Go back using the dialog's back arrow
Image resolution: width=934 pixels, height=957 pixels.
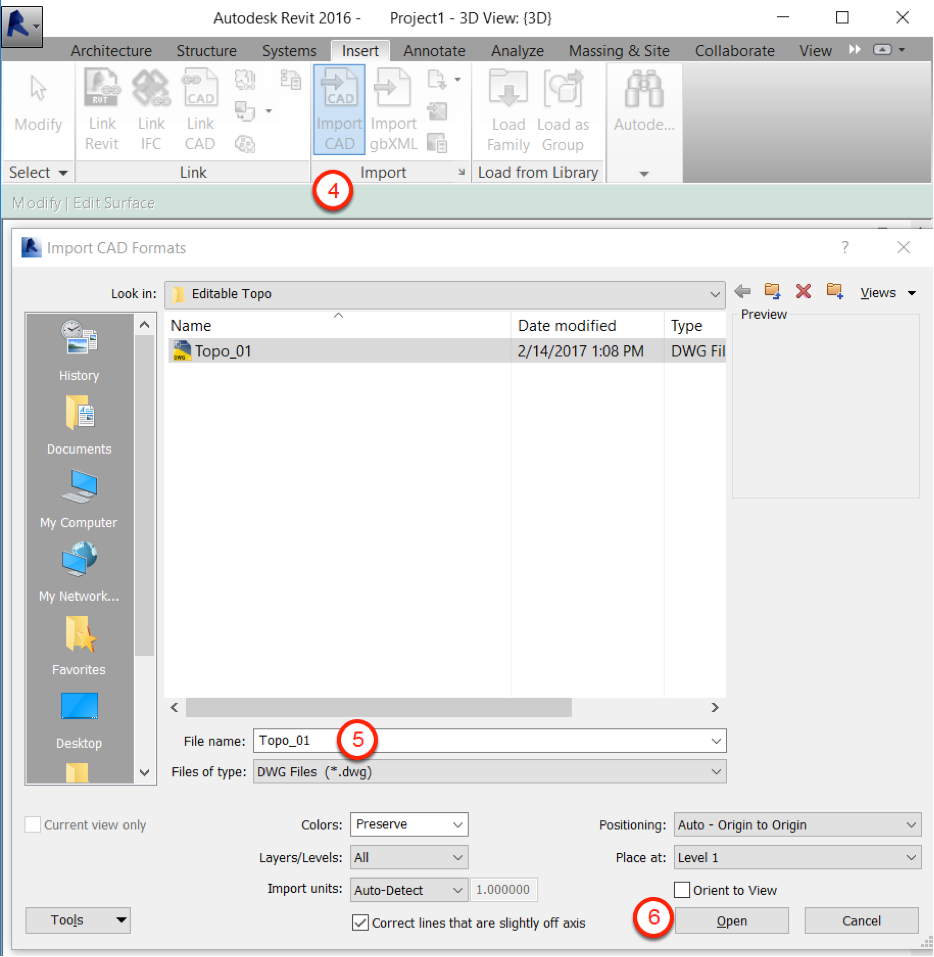pyautogui.click(x=742, y=292)
